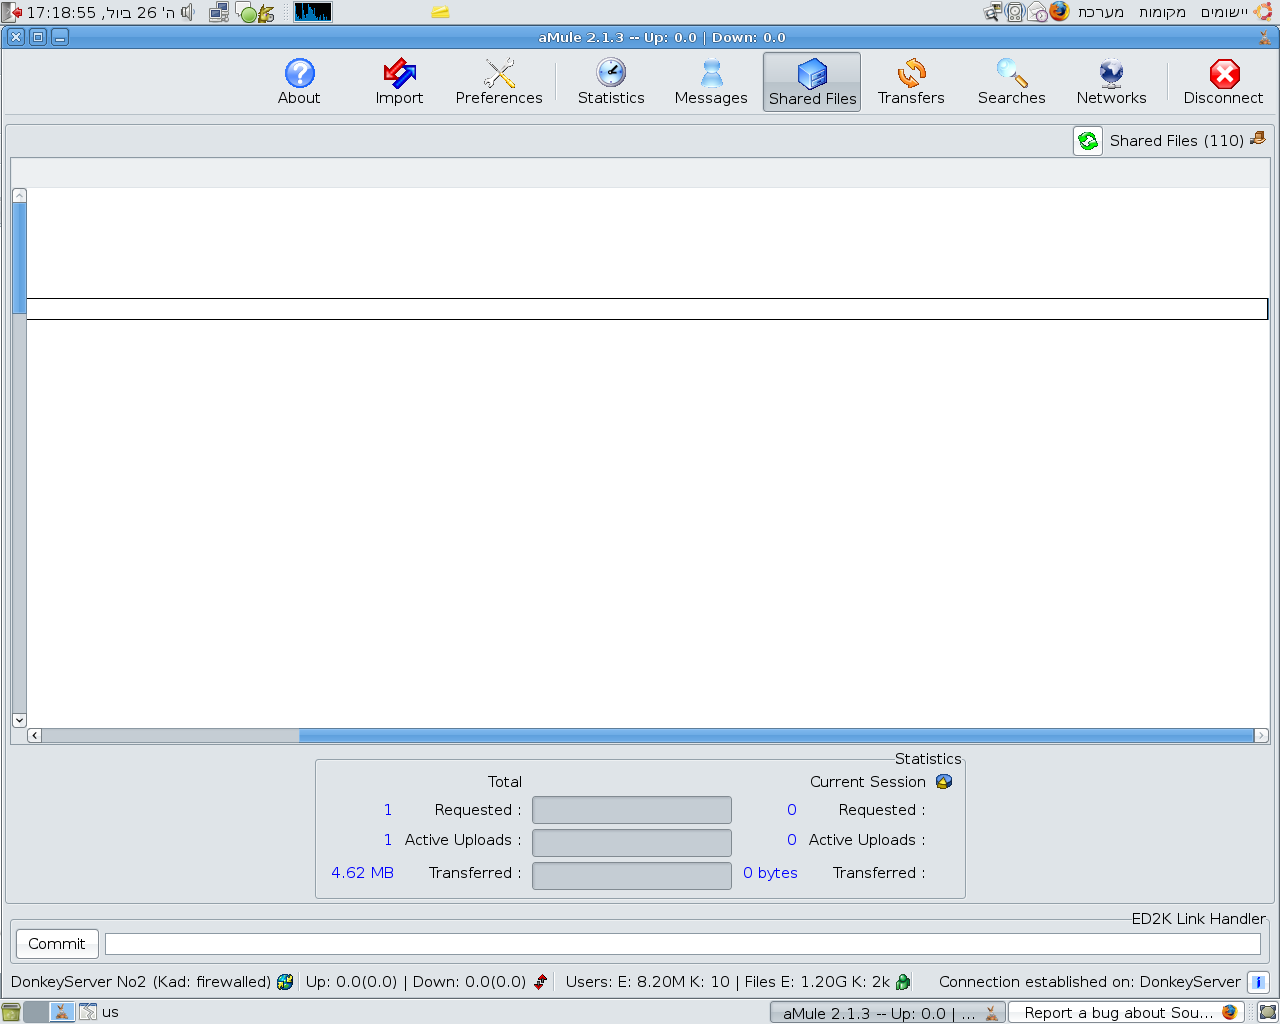
Task: Disconnect from the server
Action: 1223,82
